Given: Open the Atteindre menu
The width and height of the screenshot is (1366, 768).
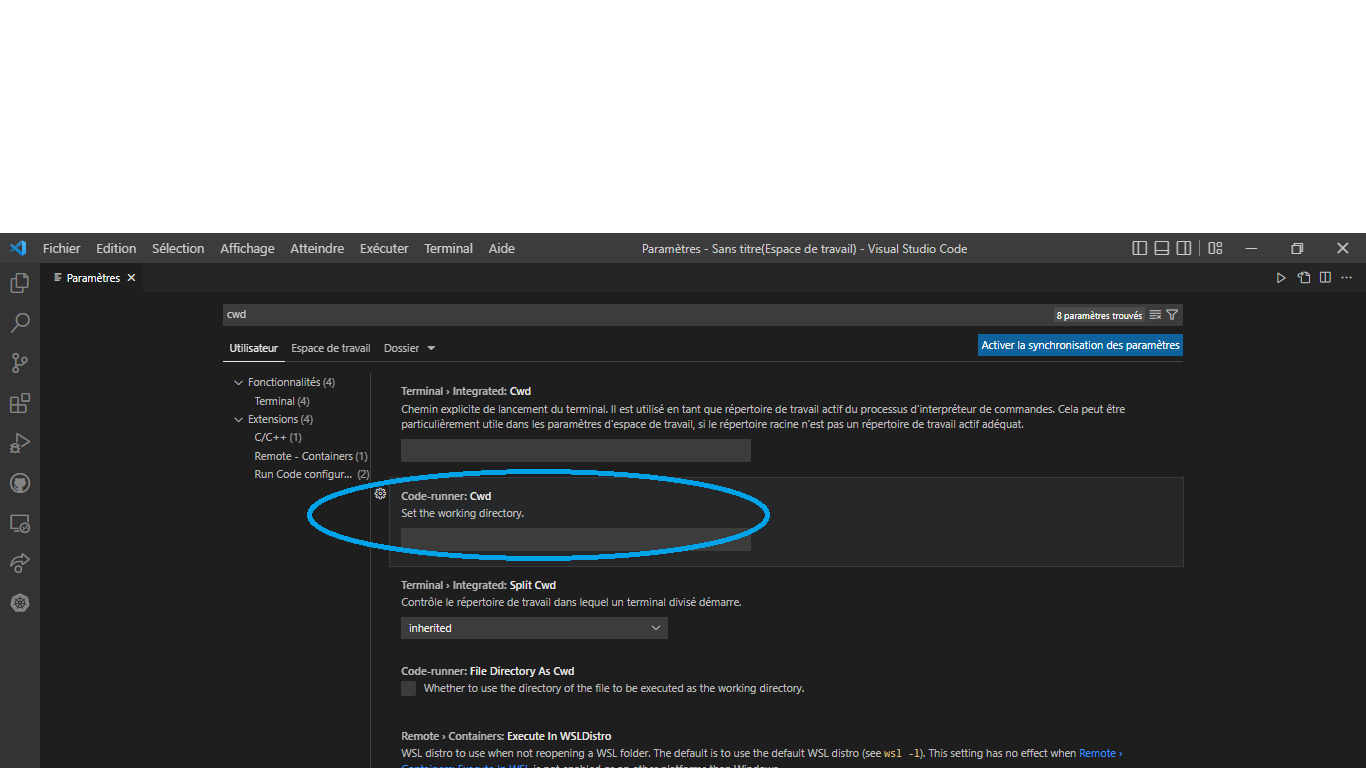Looking at the screenshot, I should (x=317, y=248).
